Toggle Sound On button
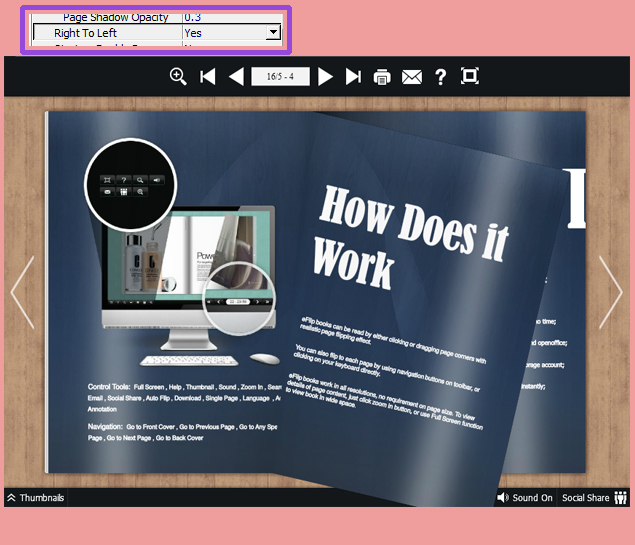This screenshot has width=635, height=545. [x=525, y=498]
